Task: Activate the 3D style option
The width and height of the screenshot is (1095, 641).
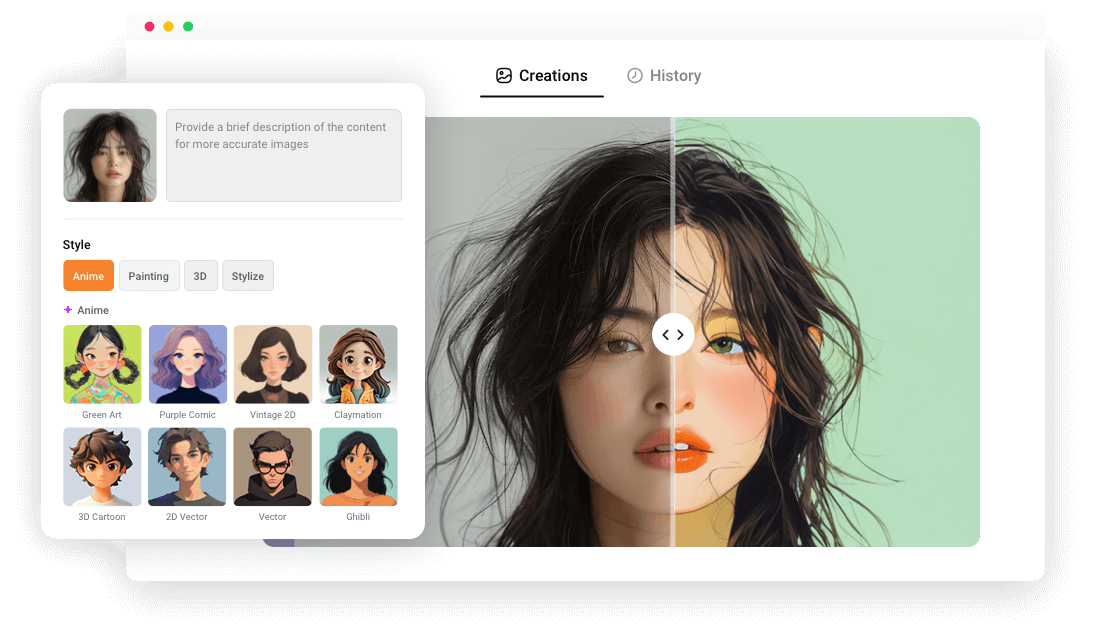Action: click(x=200, y=275)
